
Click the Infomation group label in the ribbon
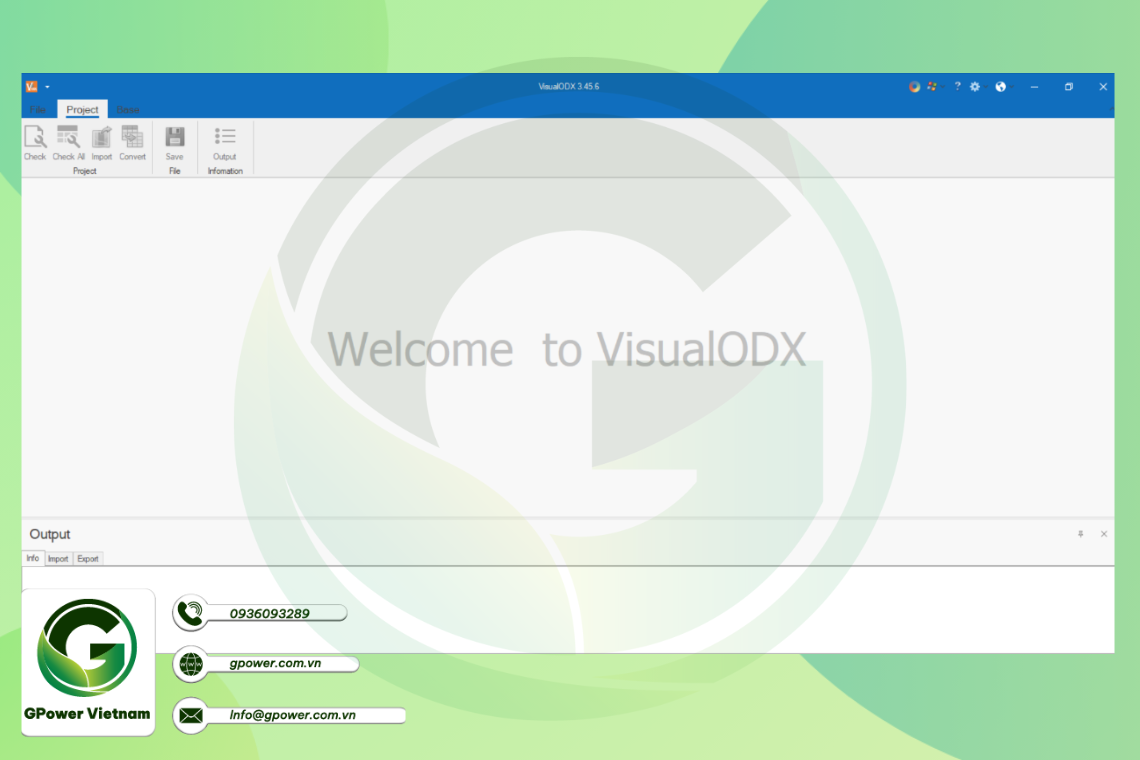pyautogui.click(x=225, y=172)
